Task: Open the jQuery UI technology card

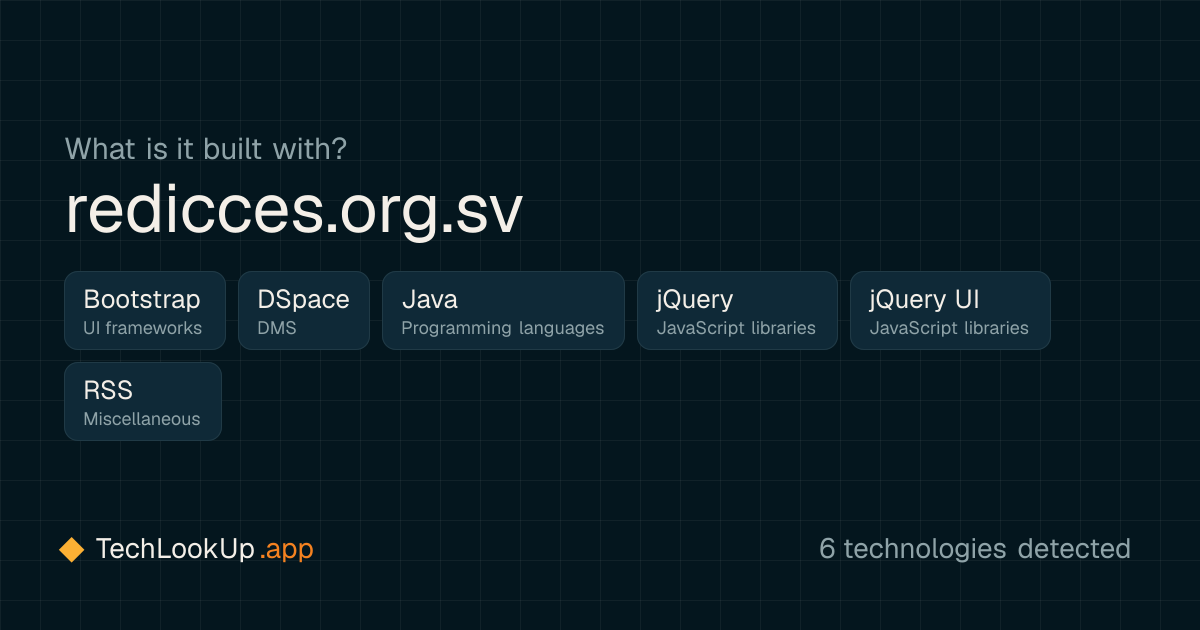Action: point(950,310)
